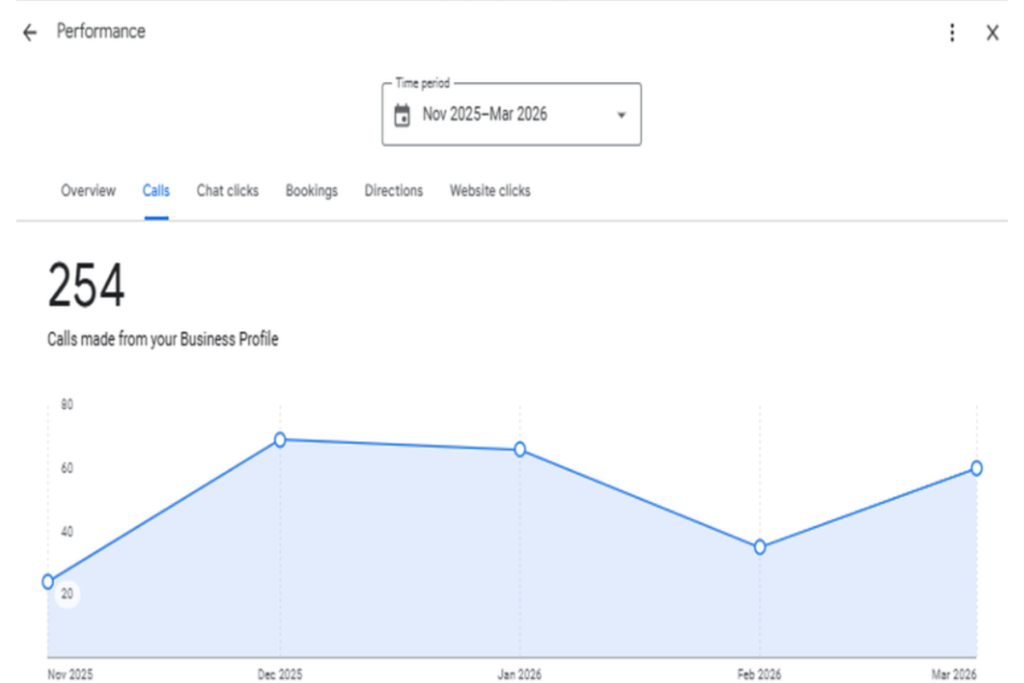Switch to the Bookings tab
This screenshot has width=1024, height=683.
(x=312, y=191)
